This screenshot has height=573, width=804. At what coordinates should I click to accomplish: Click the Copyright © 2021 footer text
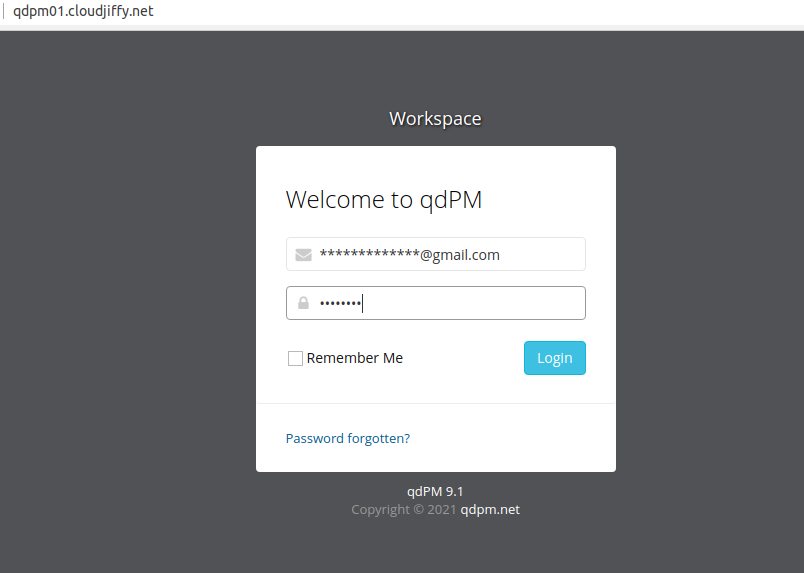point(402,510)
